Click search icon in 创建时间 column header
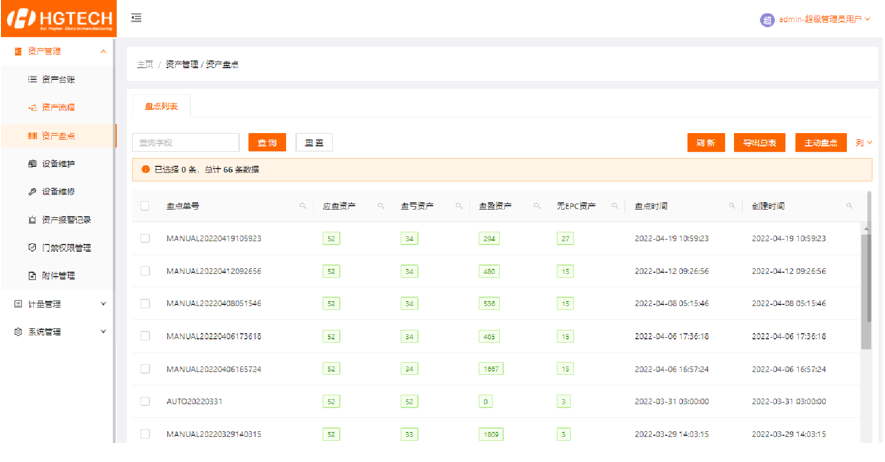 849,206
